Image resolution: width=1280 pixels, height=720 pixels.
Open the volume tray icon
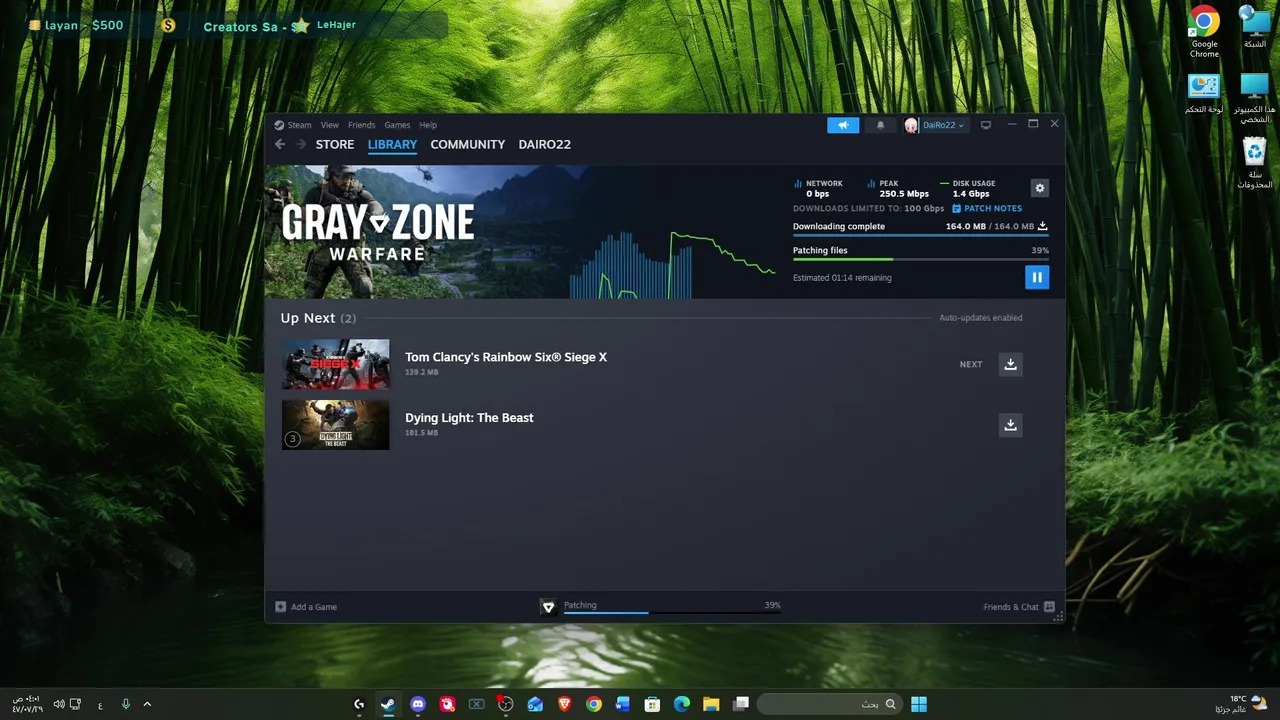click(59, 704)
